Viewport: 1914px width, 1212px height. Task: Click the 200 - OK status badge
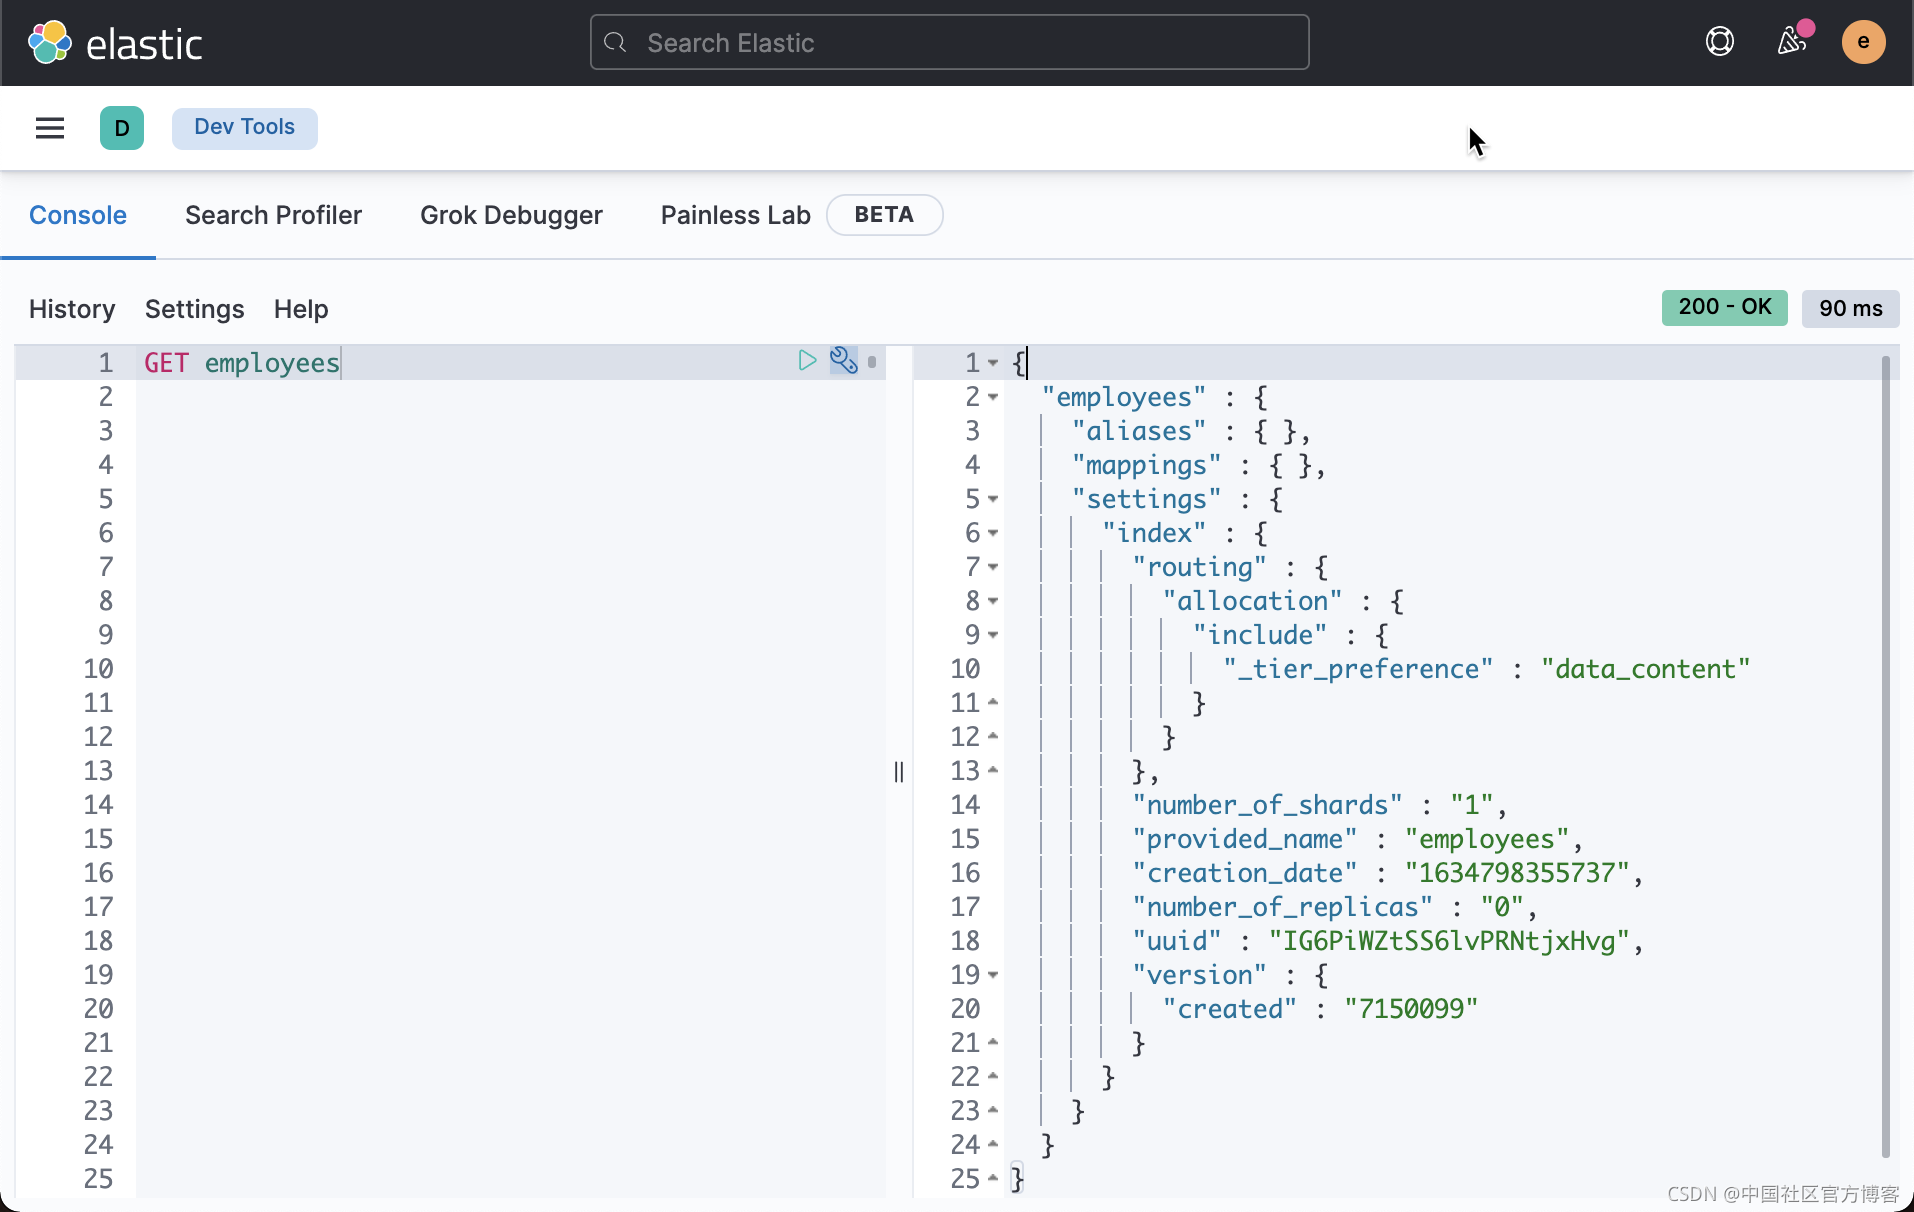(x=1724, y=308)
